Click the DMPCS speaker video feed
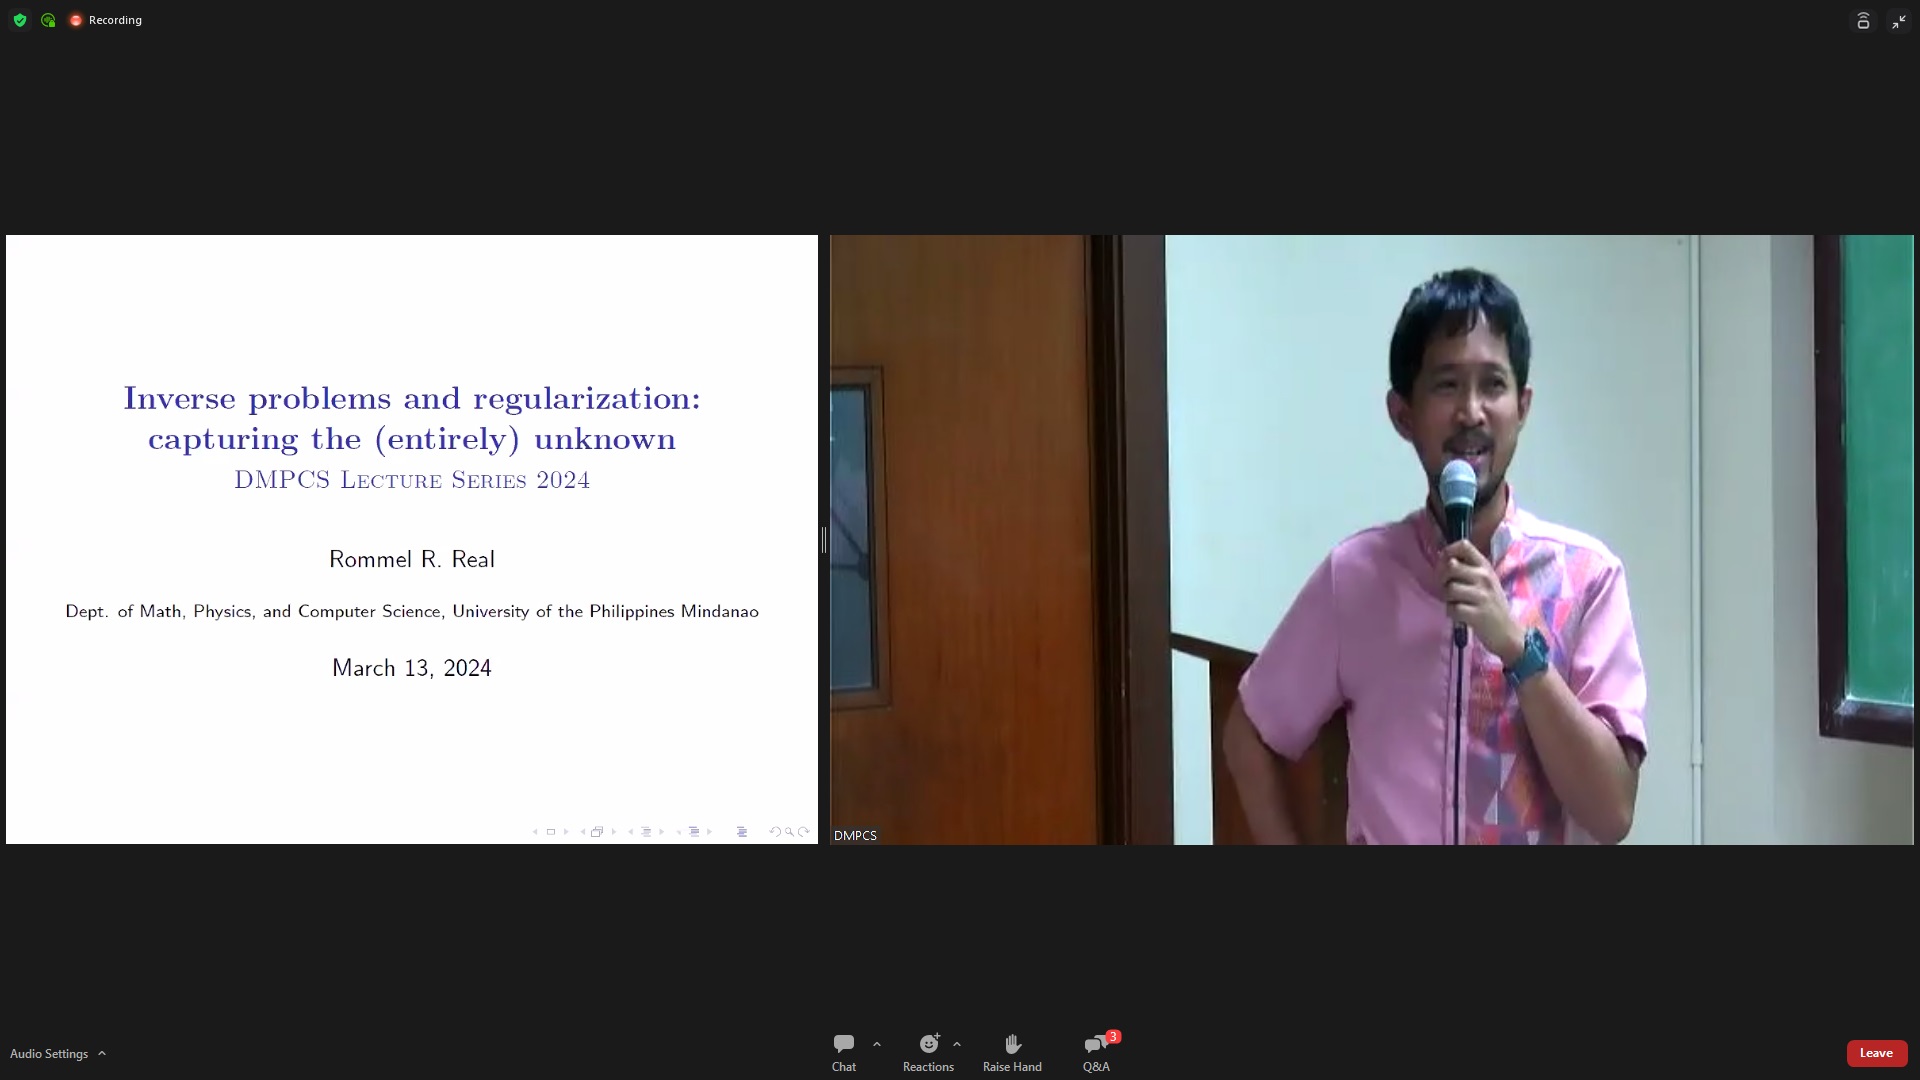This screenshot has height=1080, width=1920. click(1371, 540)
